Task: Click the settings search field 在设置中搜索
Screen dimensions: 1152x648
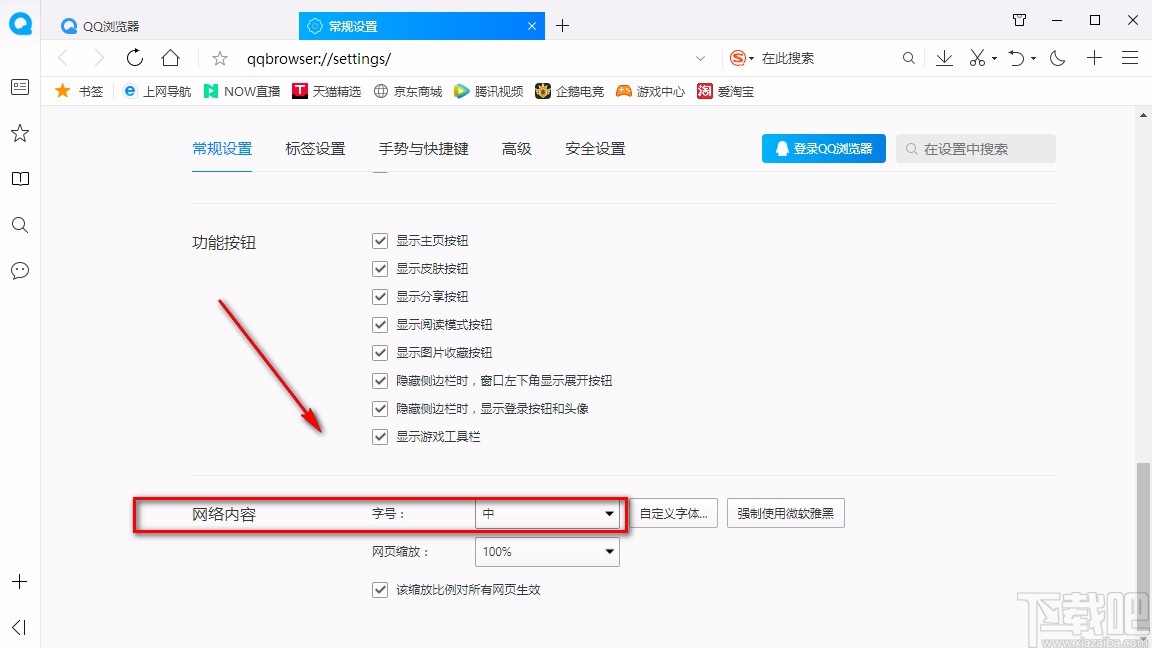Action: point(975,148)
